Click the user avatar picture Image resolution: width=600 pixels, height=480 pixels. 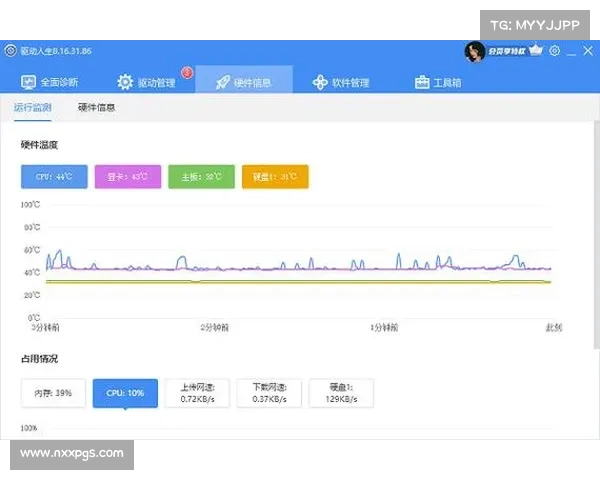(x=475, y=51)
